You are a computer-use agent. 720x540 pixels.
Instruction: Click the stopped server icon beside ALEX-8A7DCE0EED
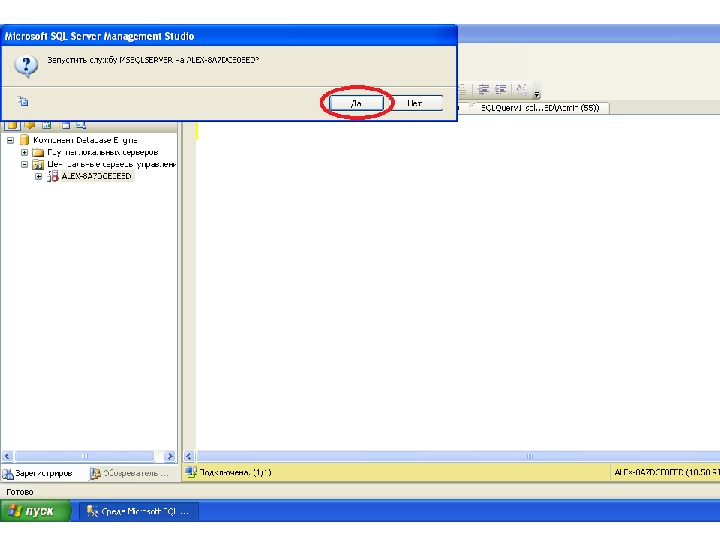[53, 176]
